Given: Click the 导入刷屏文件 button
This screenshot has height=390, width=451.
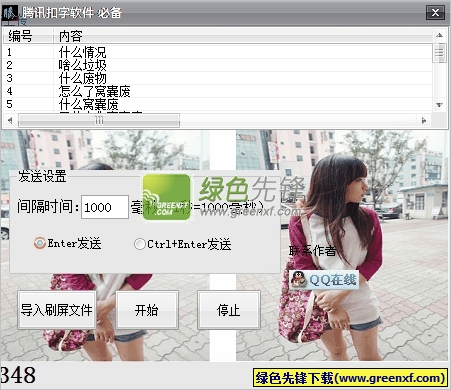Looking at the screenshot, I should (57, 310).
